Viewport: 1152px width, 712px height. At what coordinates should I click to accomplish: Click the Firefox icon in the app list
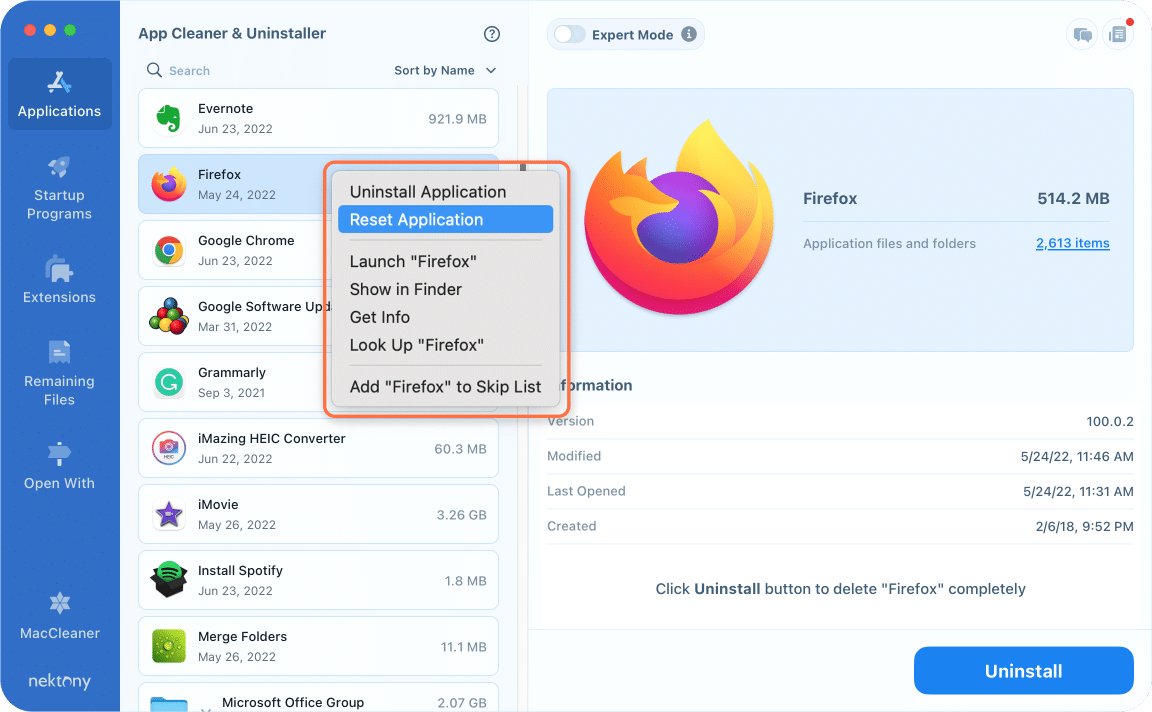point(169,184)
